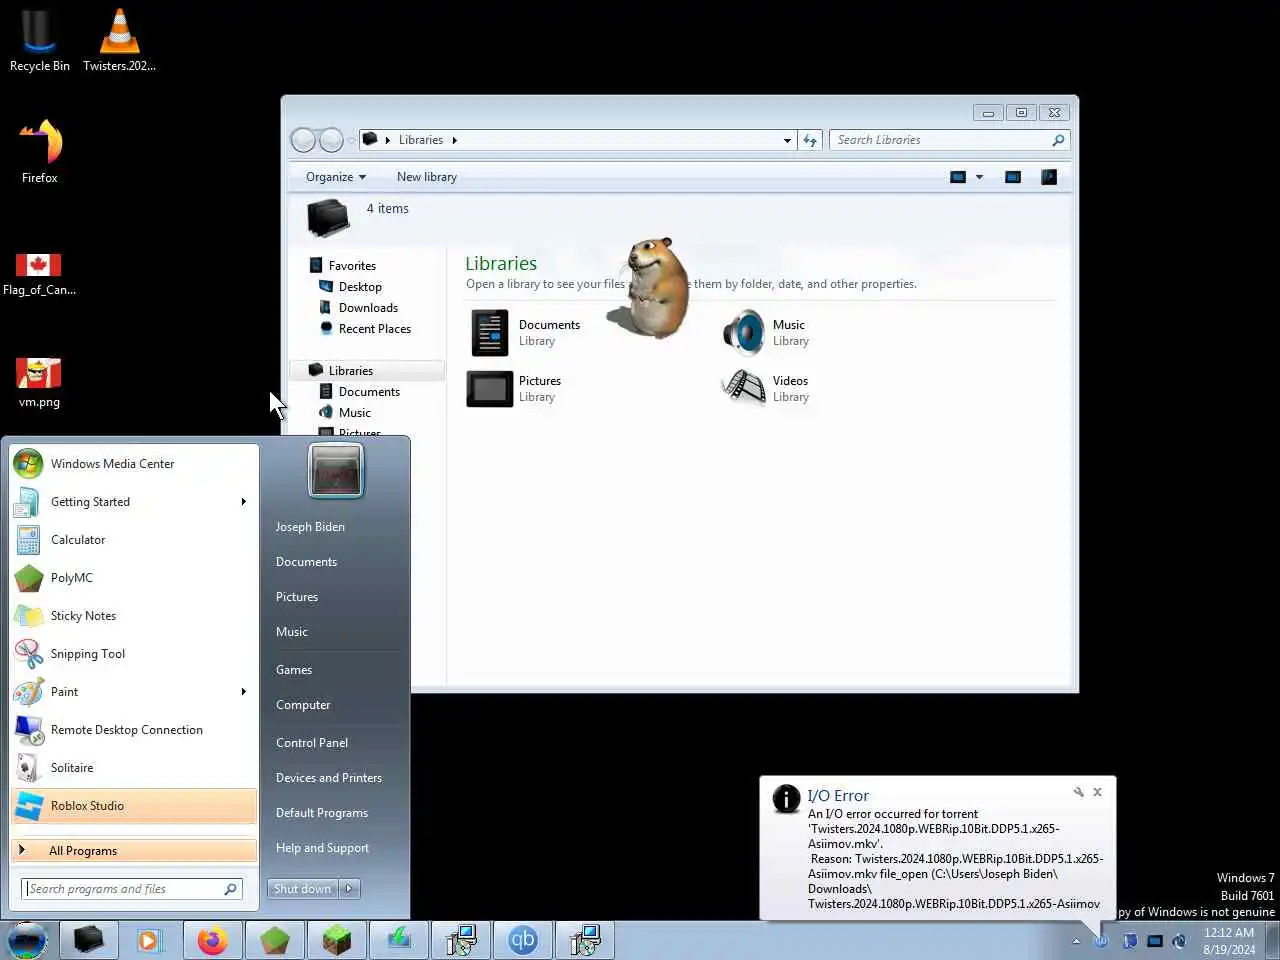1280x960 pixels.
Task: Click New library toolbar button
Action: click(427, 177)
